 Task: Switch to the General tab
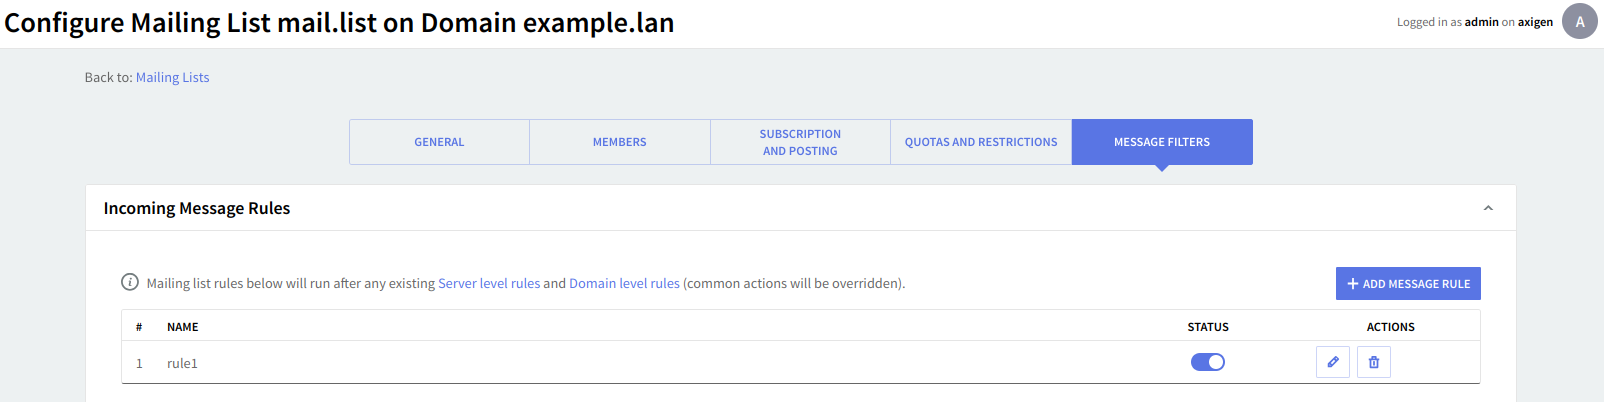(439, 142)
